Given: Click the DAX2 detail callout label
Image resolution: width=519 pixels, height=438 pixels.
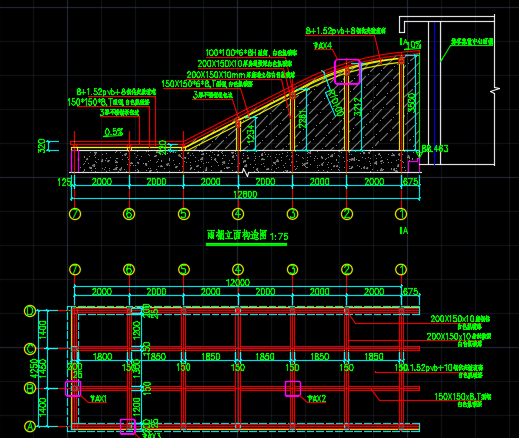Looking at the screenshot, I should pos(317,399).
